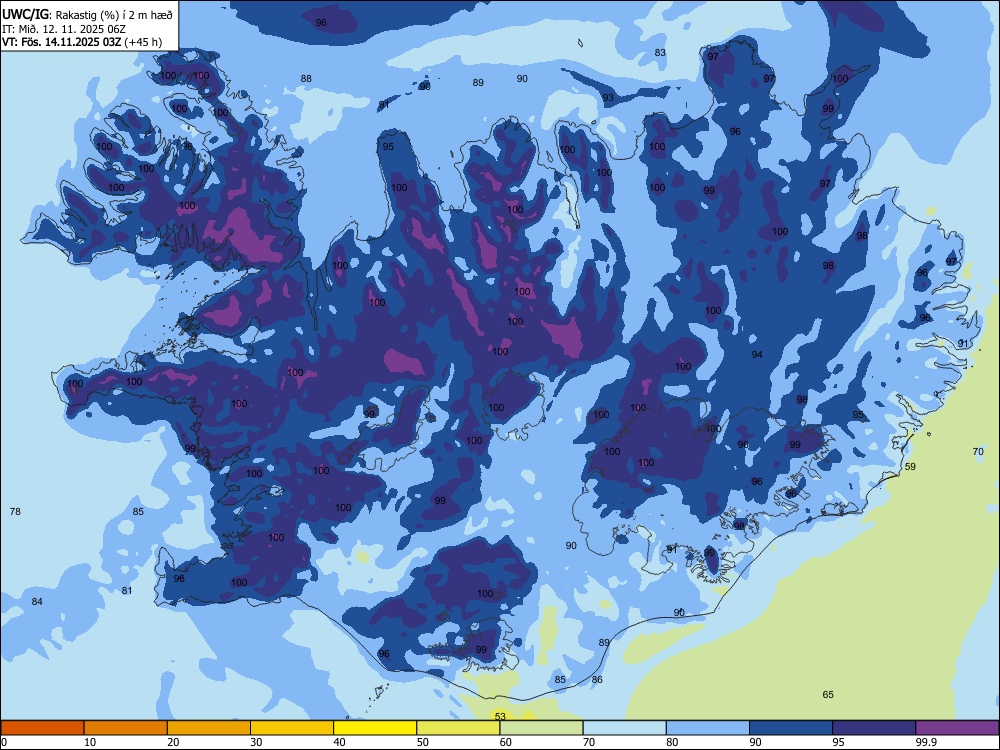Click the '0' legend tick label

pos(4,742)
